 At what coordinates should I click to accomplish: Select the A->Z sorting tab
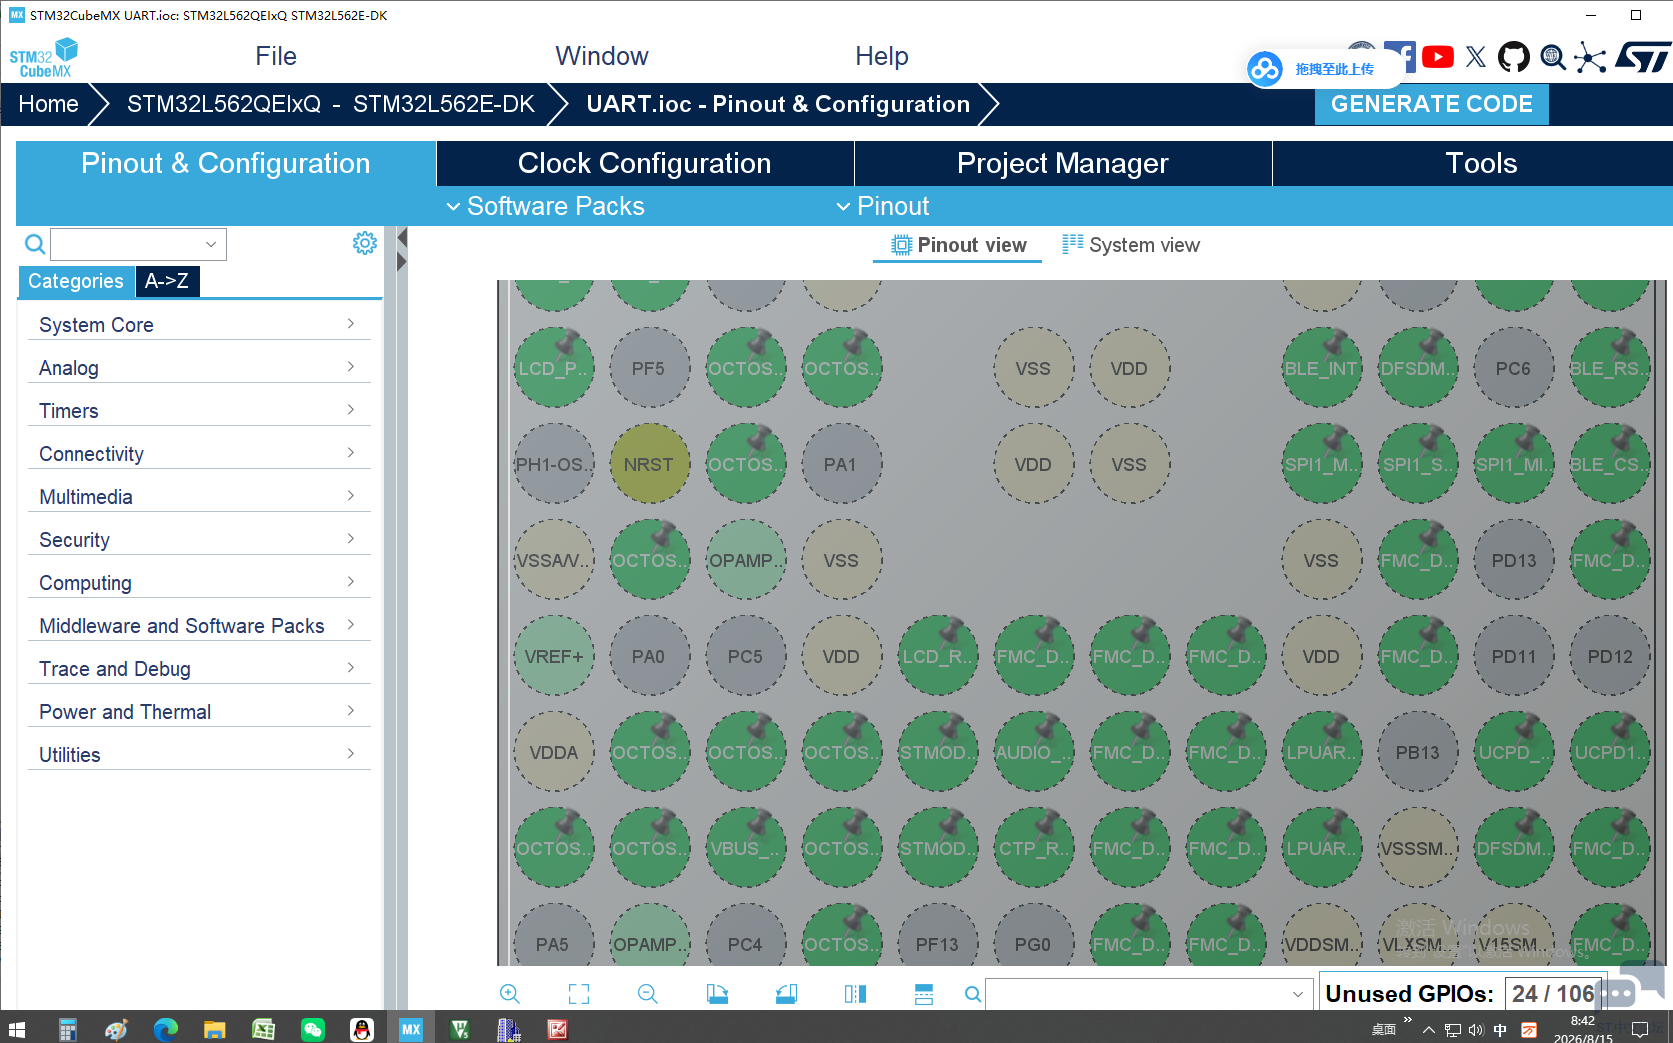[x=167, y=281]
